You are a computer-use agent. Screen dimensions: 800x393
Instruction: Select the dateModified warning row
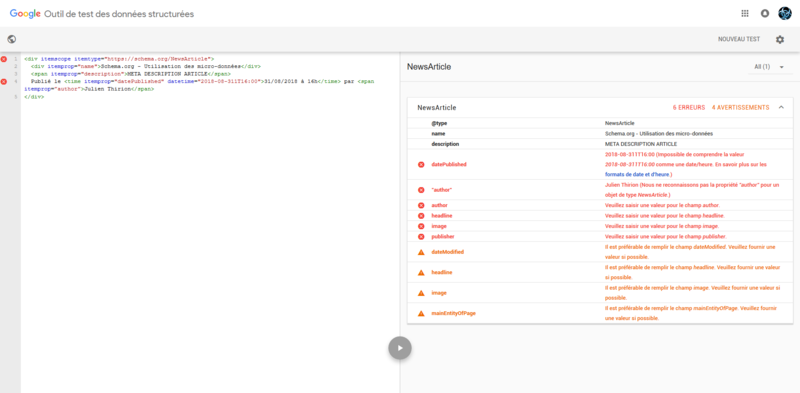(x=600, y=252)
